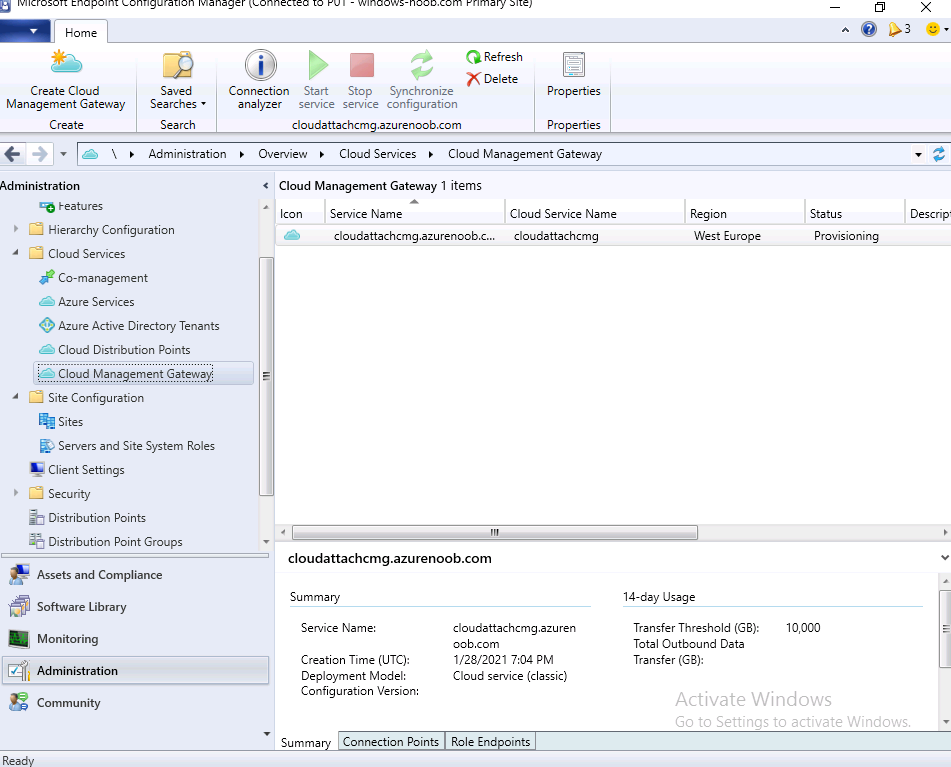Collapse the Cloud Services folder
Image resolution: width=951 pixels, height=767 pixels.
point(16,253)
